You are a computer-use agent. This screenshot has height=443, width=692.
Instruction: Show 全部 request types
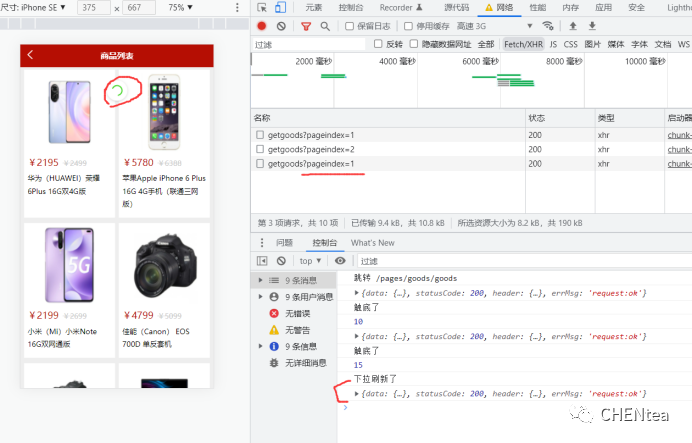tap(486, 44)
